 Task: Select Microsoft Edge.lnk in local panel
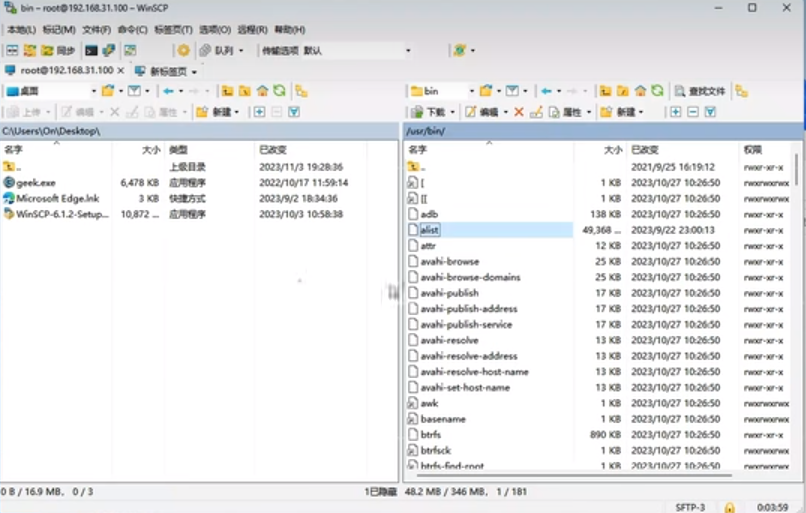pyautogui.click(x=58, y=198)
